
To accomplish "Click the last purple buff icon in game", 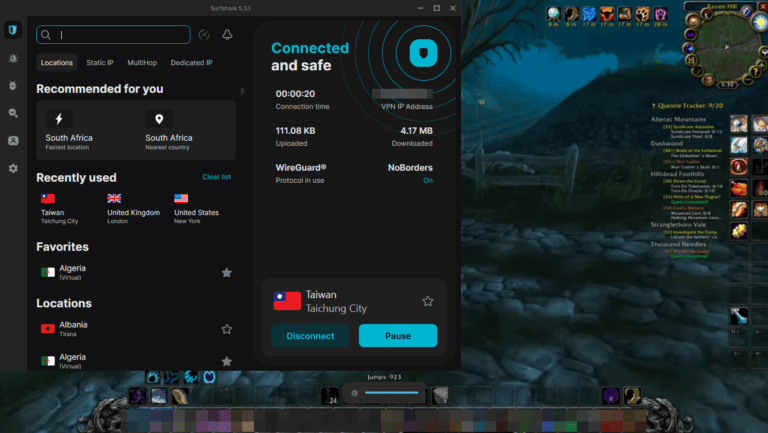I will point(660,14).
